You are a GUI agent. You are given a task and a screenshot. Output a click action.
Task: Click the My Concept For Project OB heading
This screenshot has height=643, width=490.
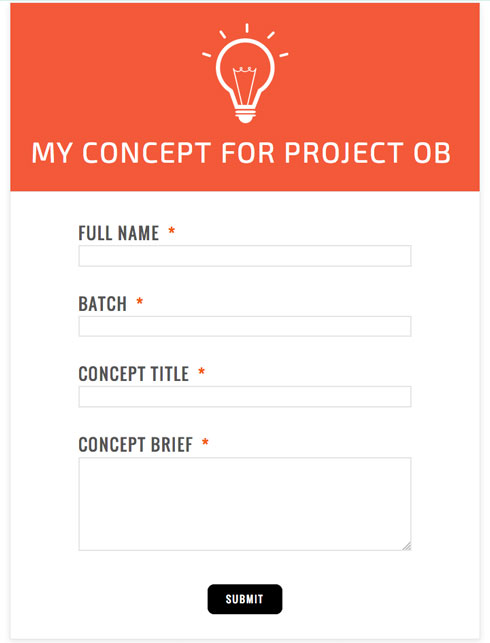(x=241, y=153)
